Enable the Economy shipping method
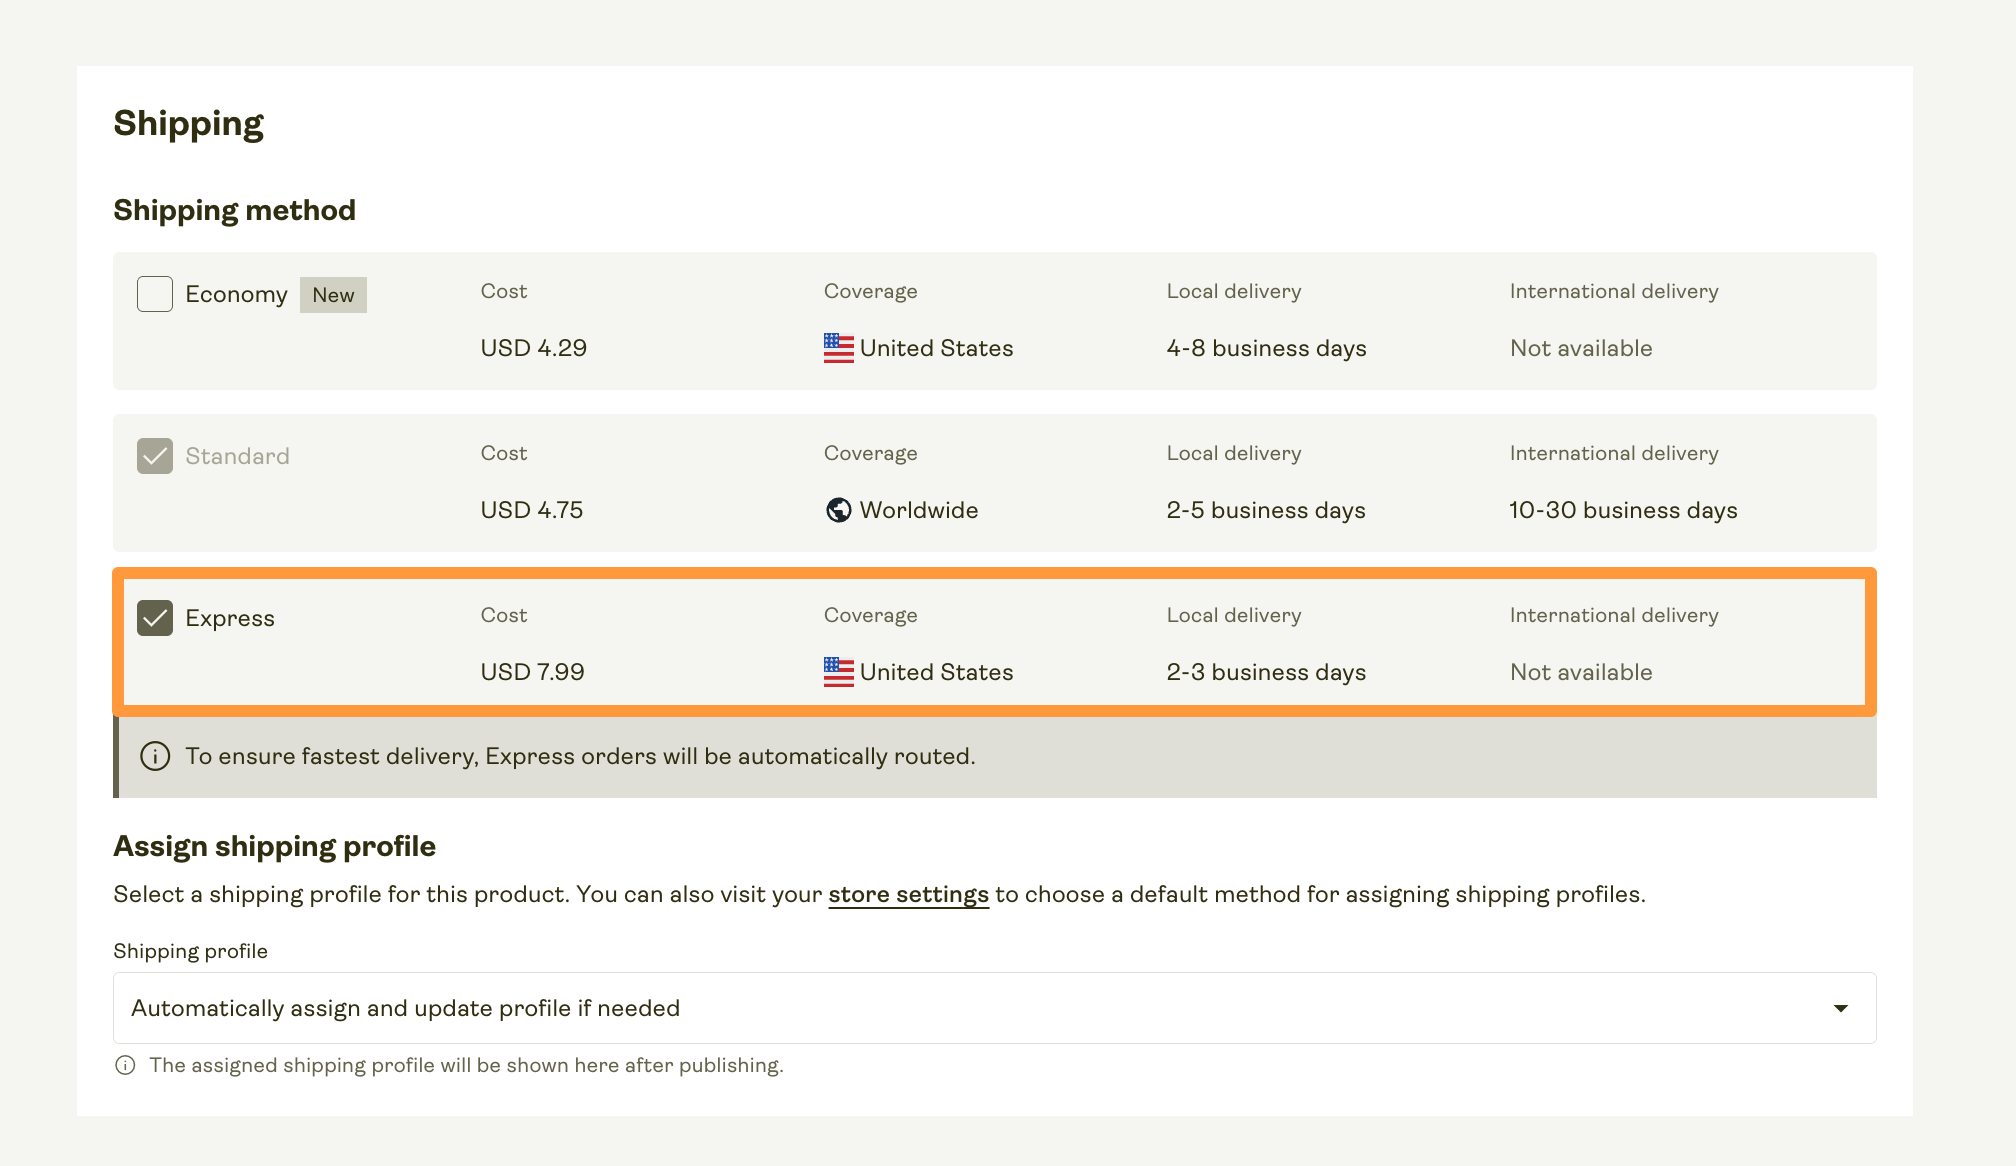This screenshot has width=2016, height=1166. 154,293
